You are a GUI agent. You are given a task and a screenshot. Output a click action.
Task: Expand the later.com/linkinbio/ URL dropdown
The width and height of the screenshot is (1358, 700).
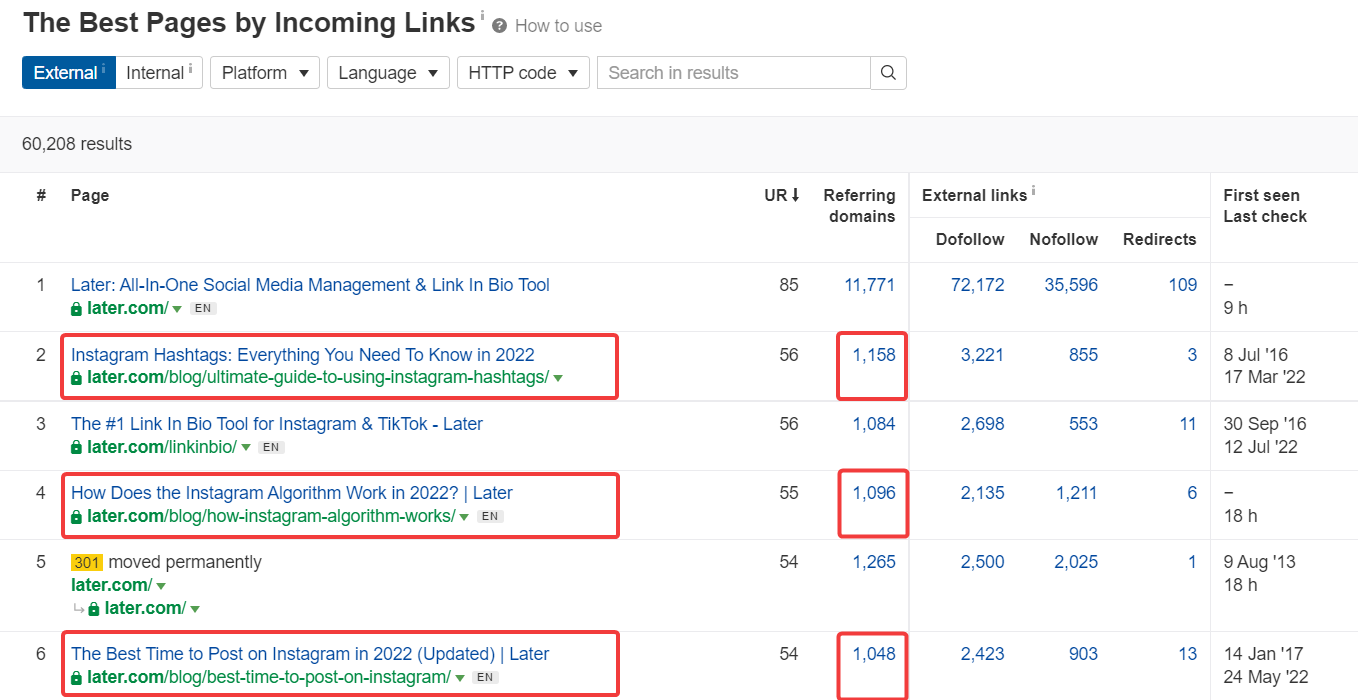point(245,448)
